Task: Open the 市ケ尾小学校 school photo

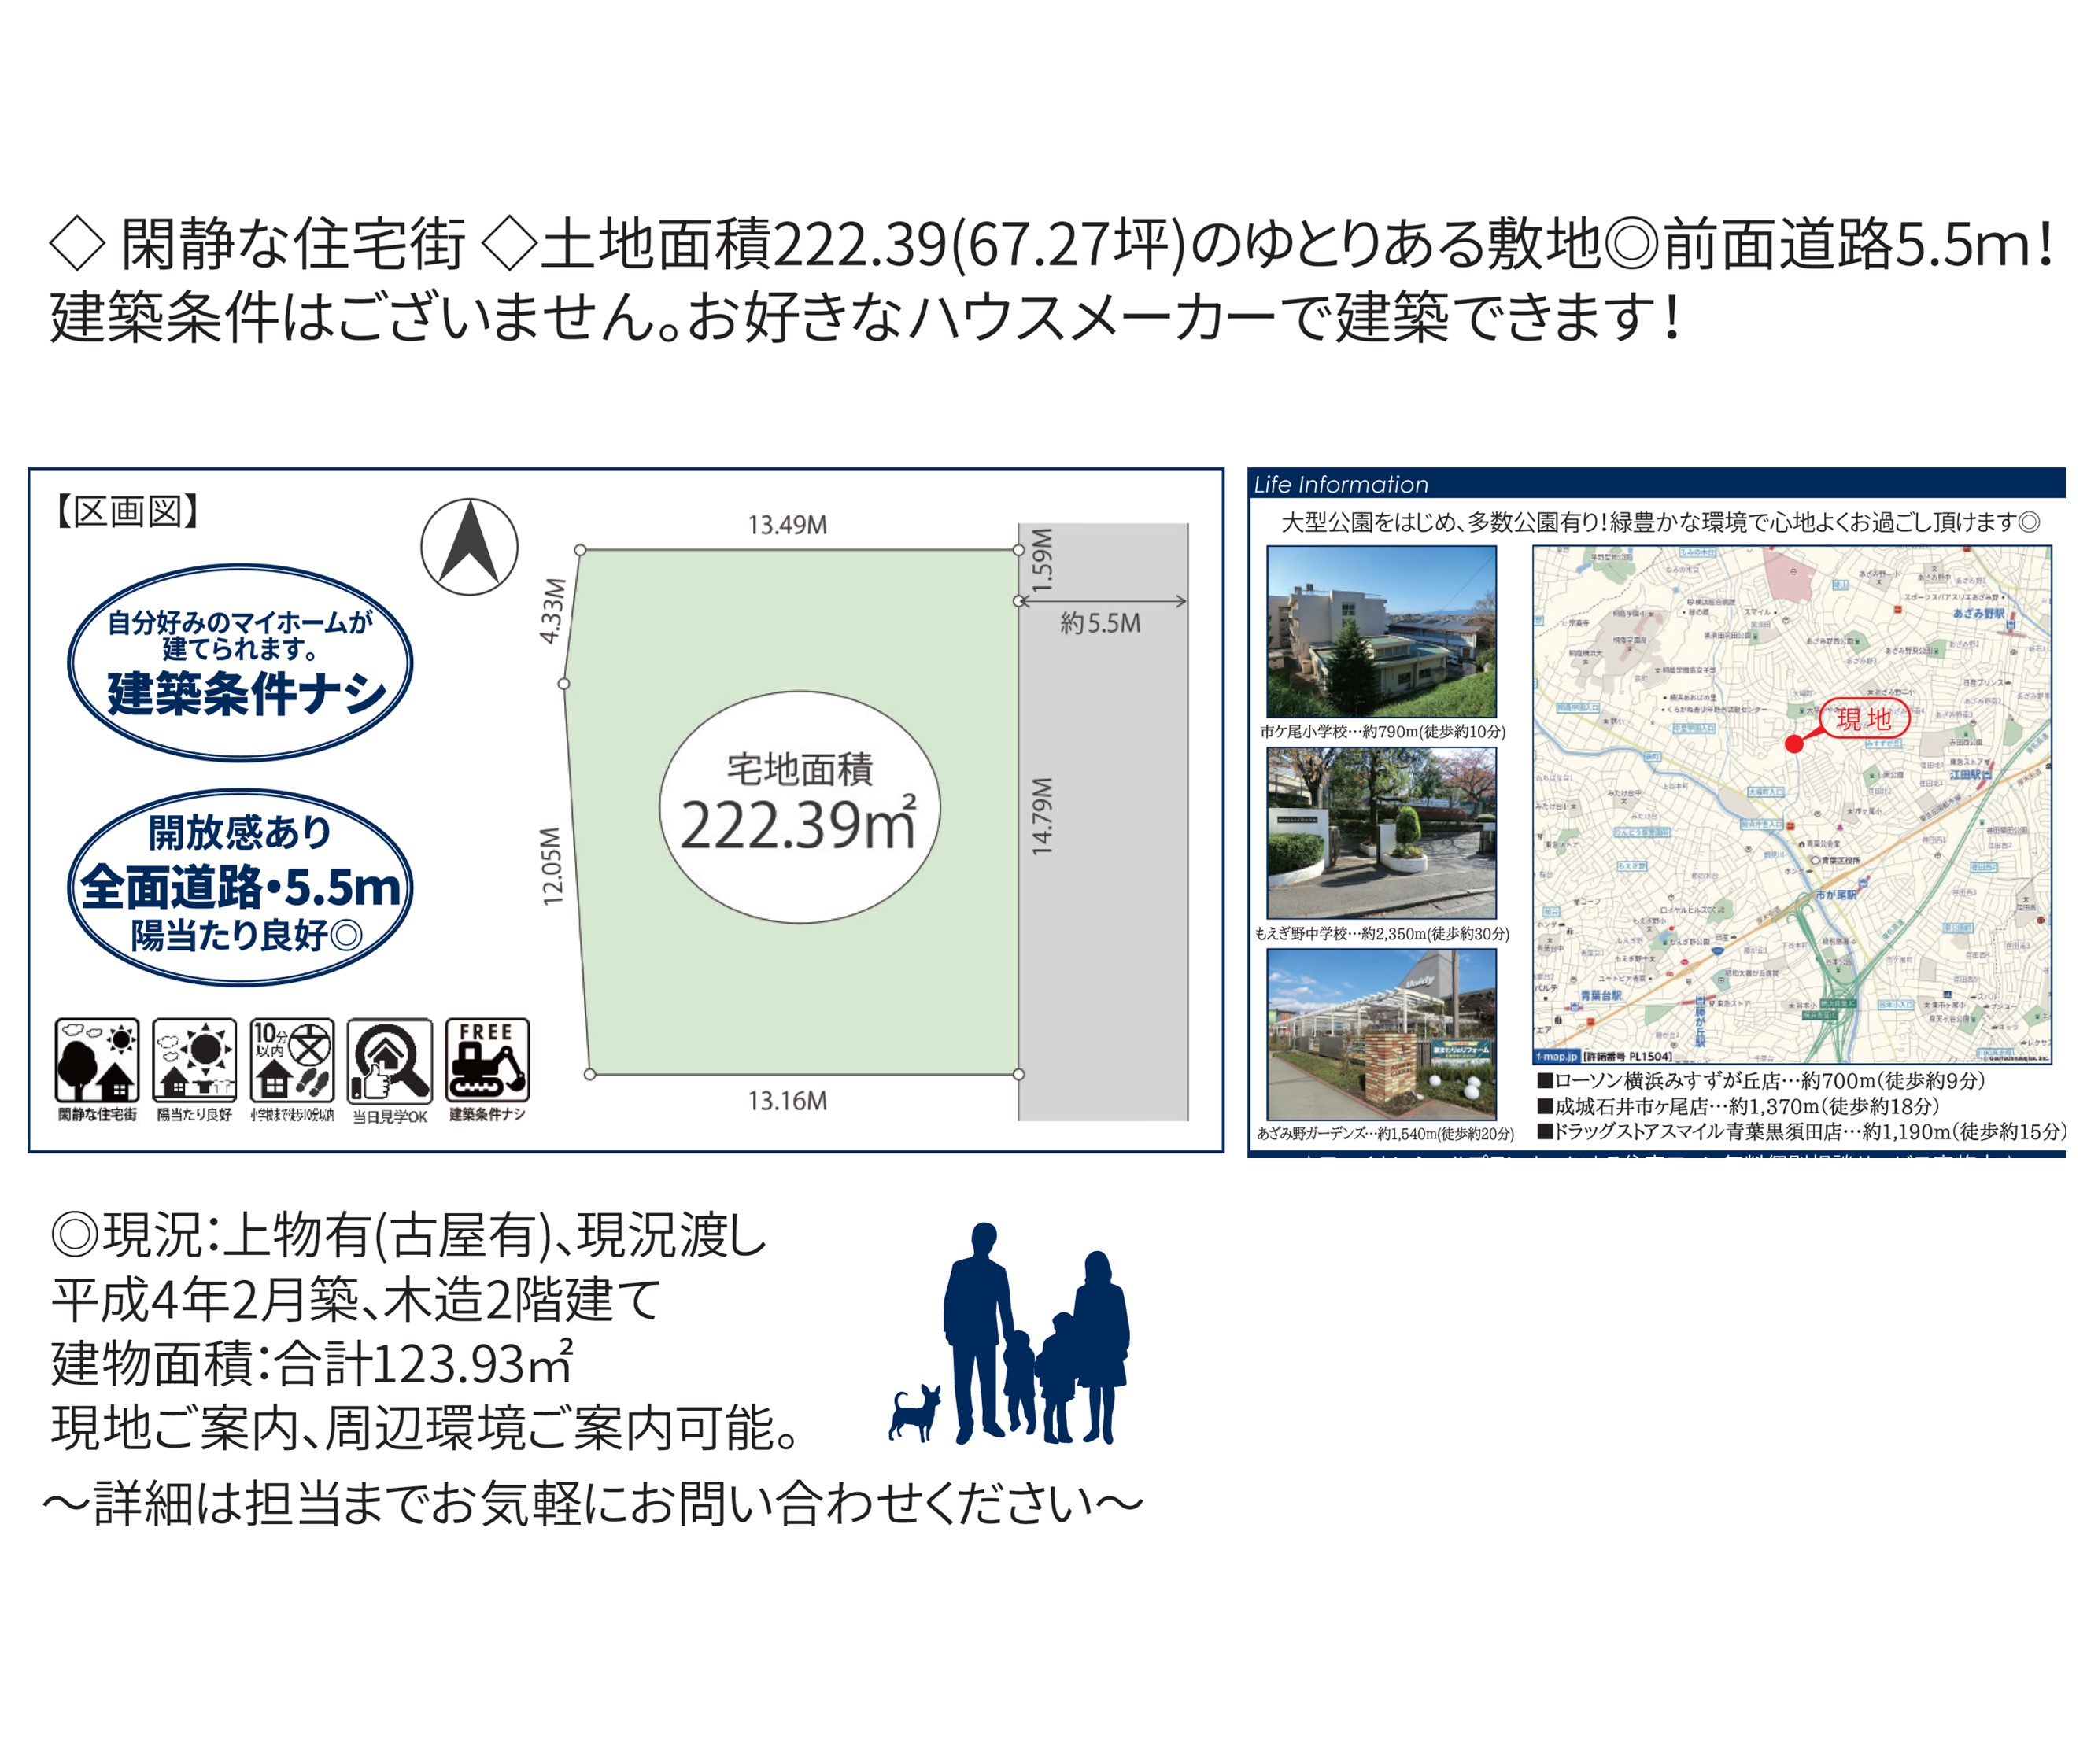Action: coord(1381,631)
